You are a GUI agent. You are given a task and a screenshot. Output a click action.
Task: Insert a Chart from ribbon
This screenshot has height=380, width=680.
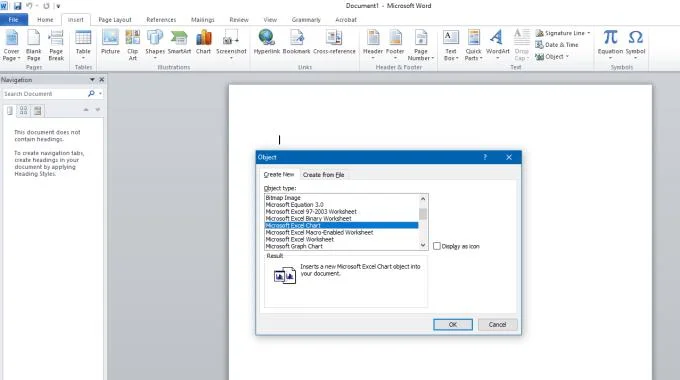pos(203,43)
